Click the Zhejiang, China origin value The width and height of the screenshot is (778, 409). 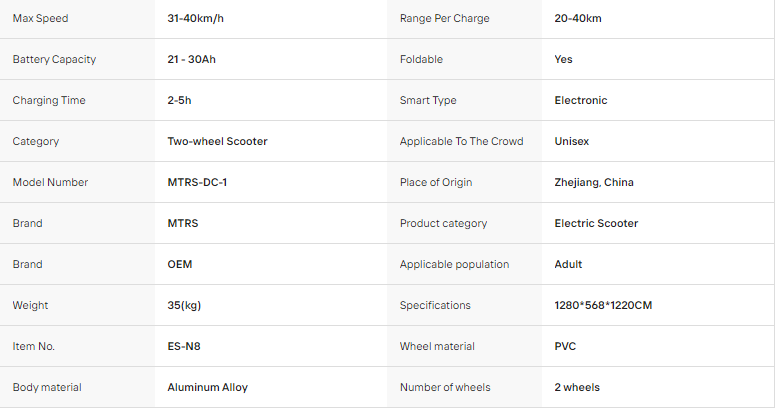594,182
